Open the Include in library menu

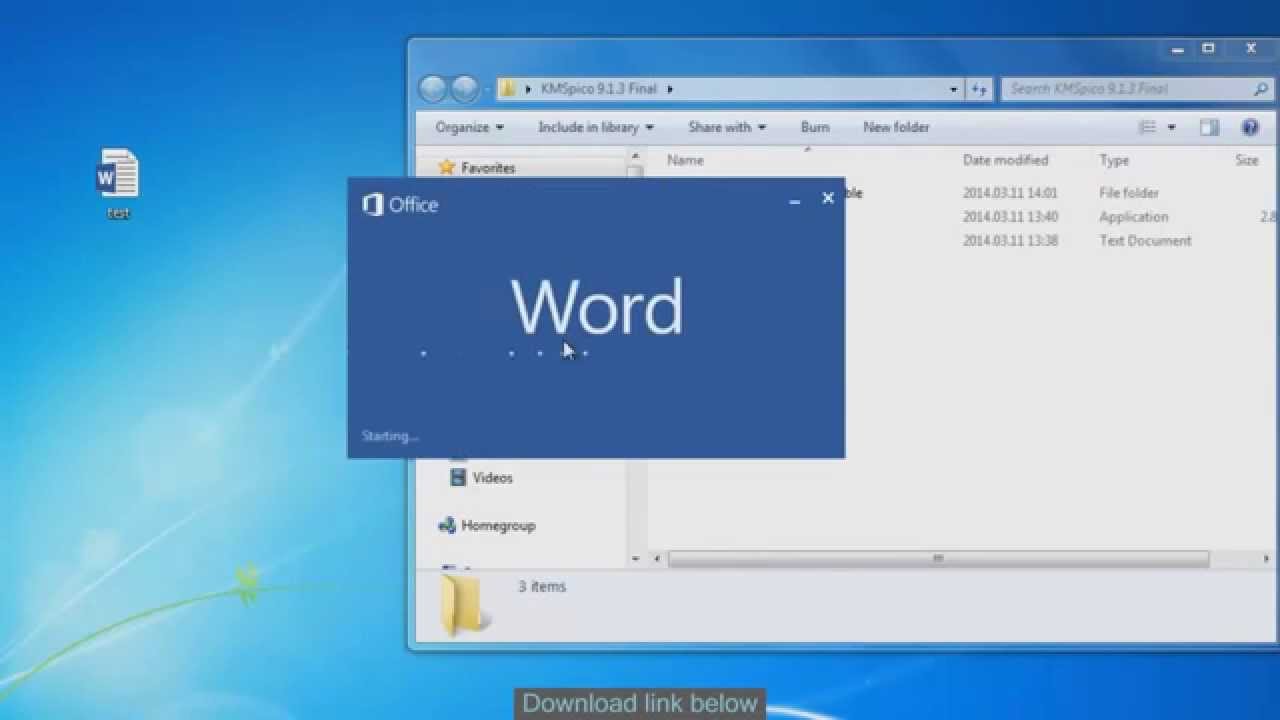pyautogui.click(x=596, y=127)
